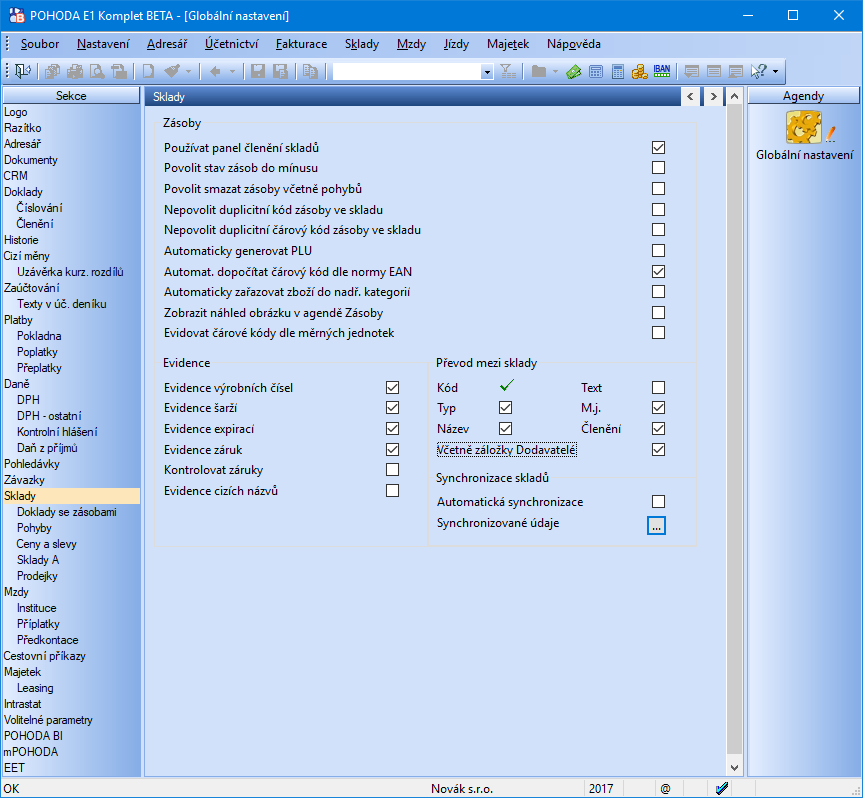Click the 2017 year in status bar
Screen dimensions: 863x798
[x=601, y=789]
